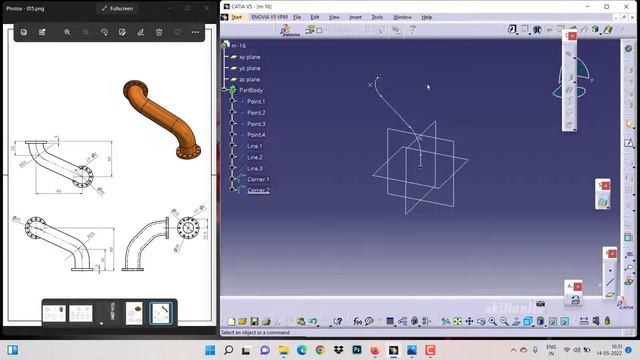This screenshot has height=360, width=640.
Task: Click the New document icon in CATIA
Action: coord(231,322)
